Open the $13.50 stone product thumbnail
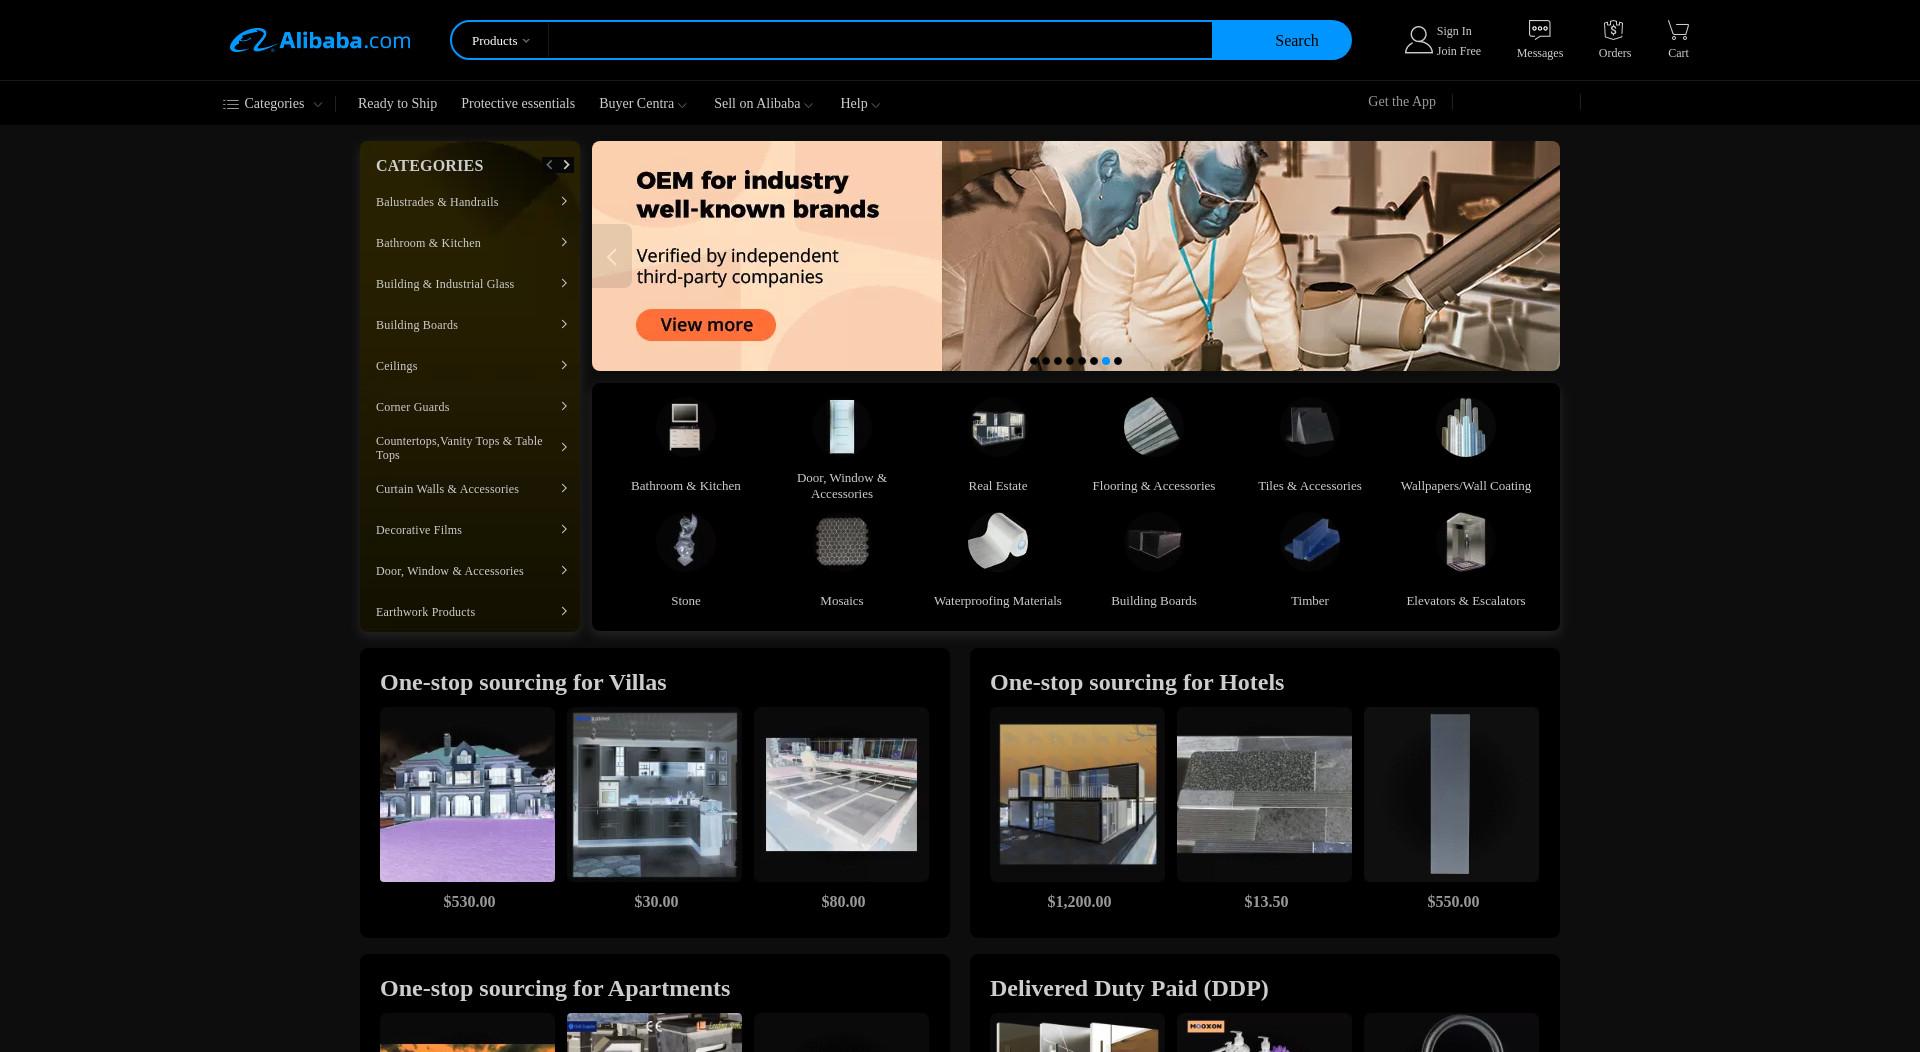The width and height of the screenshot is (1920, 1052). pyautogui.click(x=1264, y=795)
